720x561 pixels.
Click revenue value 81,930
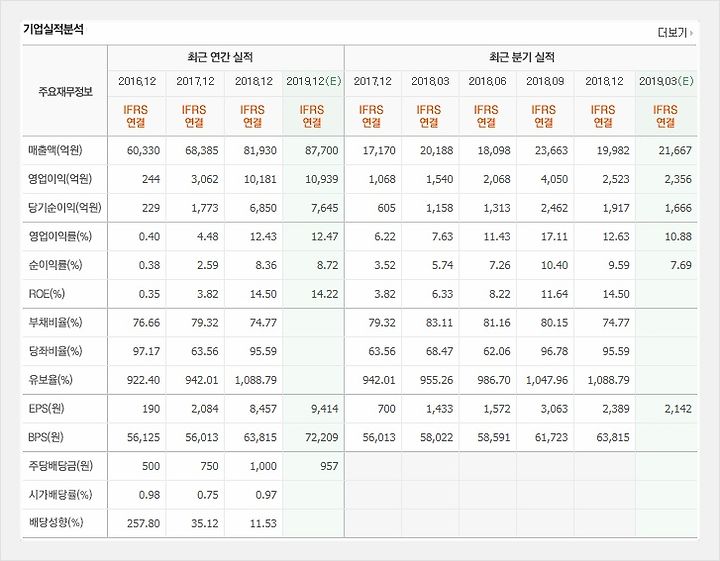260,151
